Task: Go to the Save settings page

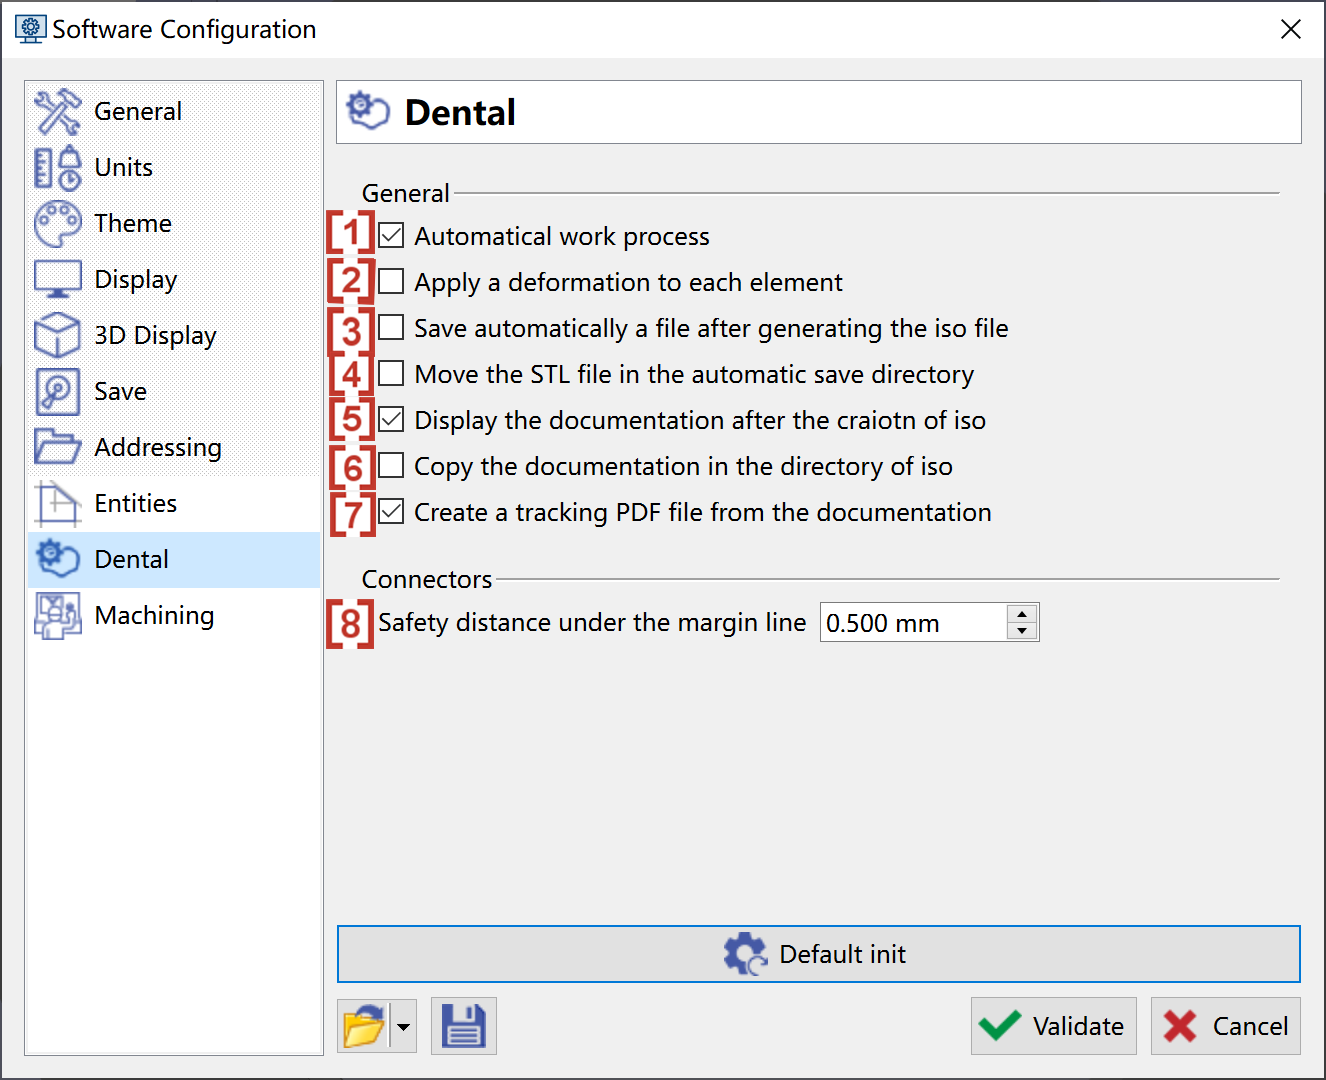Action: tap(120, 391)
